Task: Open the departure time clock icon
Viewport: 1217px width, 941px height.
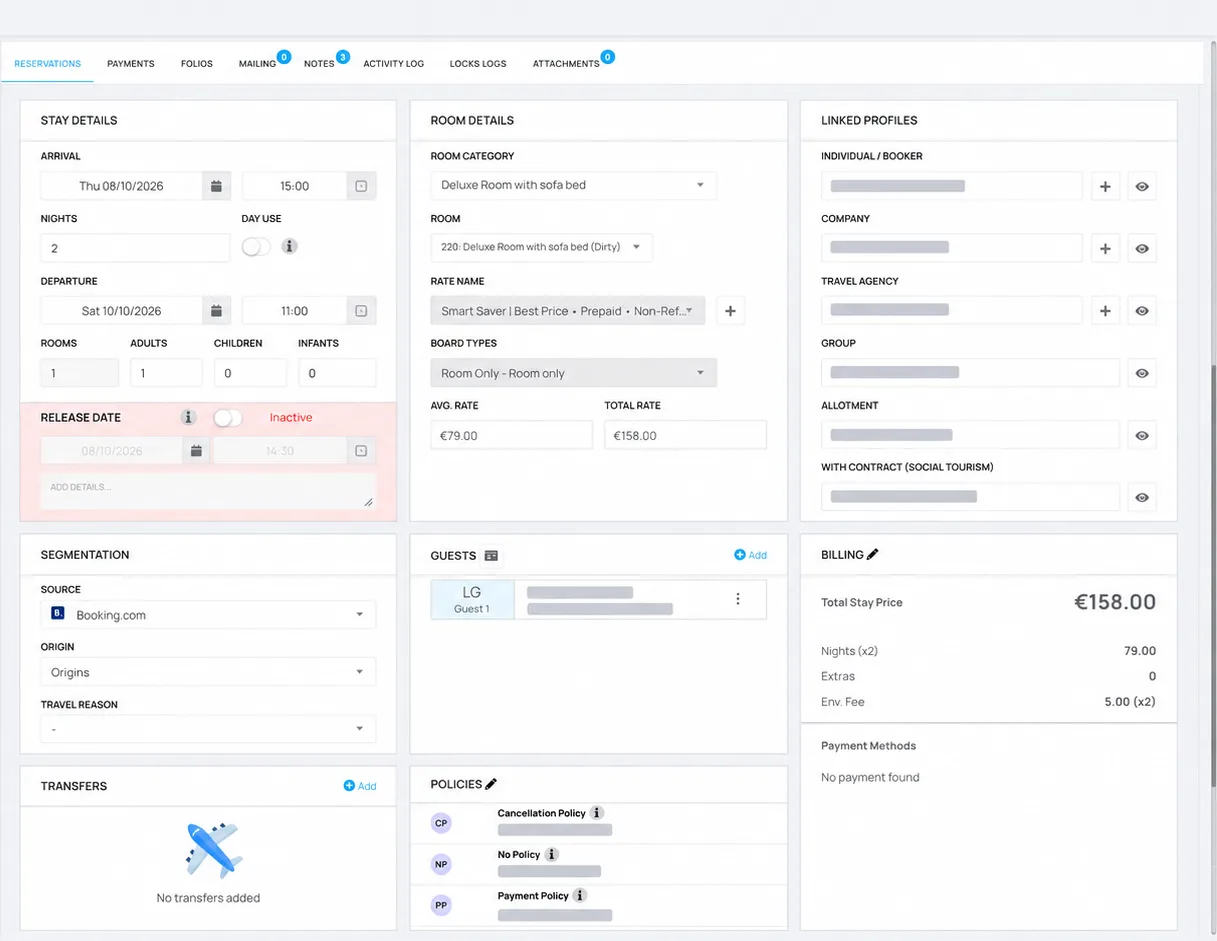Action: [361, 311]
